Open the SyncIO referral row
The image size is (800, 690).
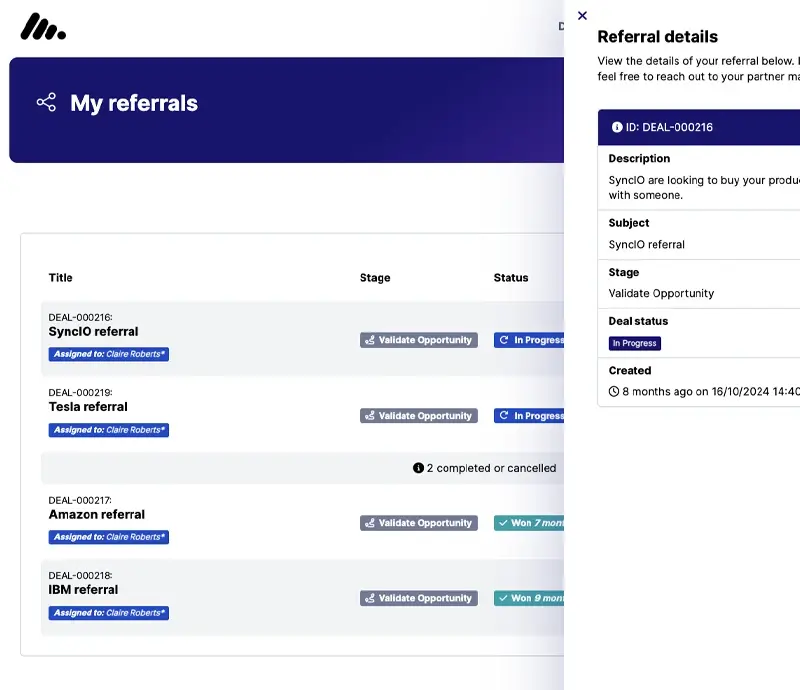pyautogui.click(x=93, y=332)
